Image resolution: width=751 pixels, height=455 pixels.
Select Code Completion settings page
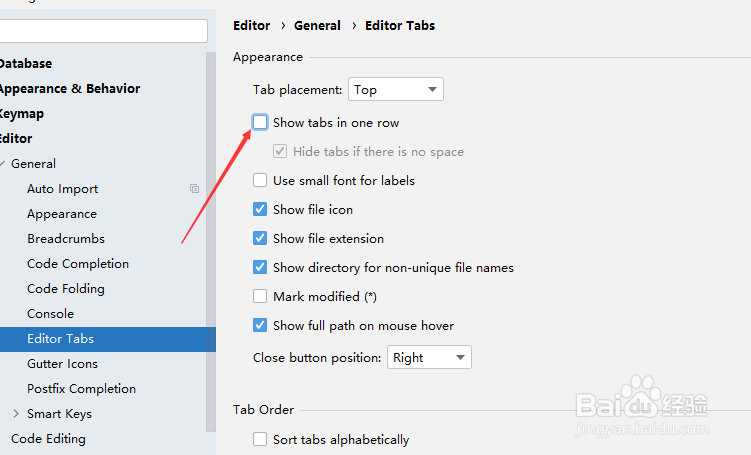(78, 264)
